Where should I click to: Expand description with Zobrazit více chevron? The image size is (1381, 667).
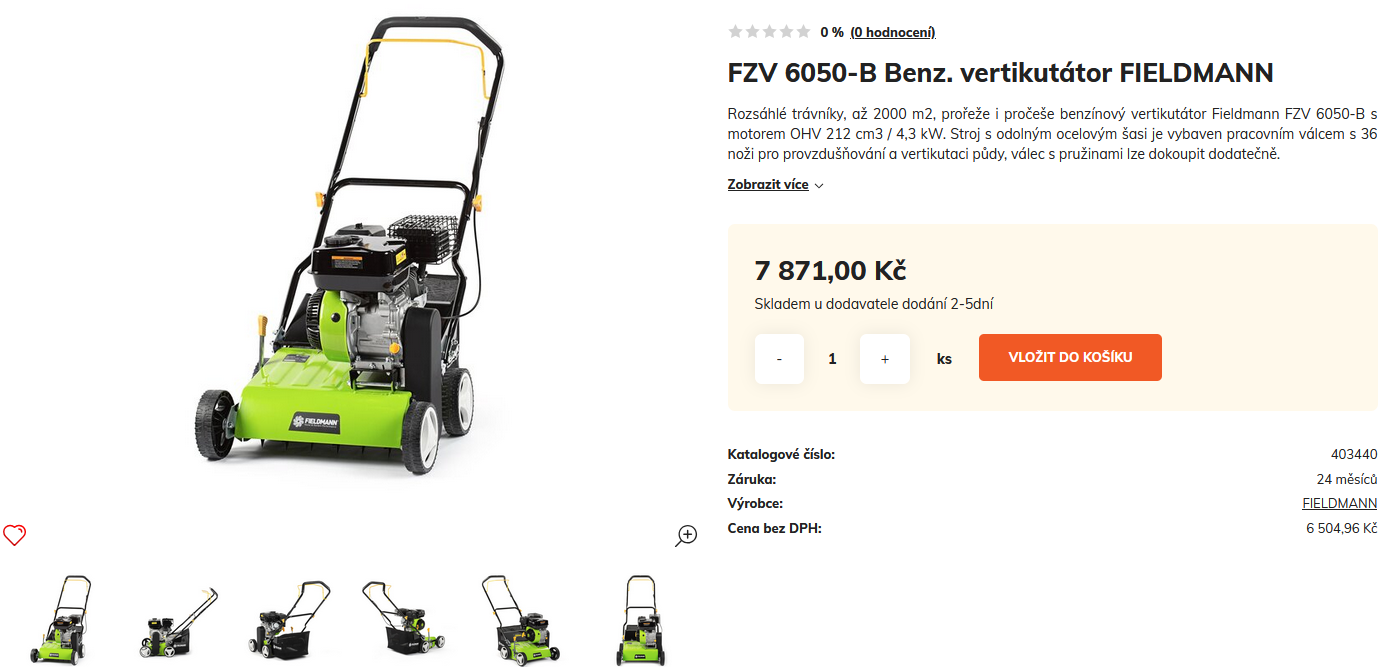(x=819, y=186)
